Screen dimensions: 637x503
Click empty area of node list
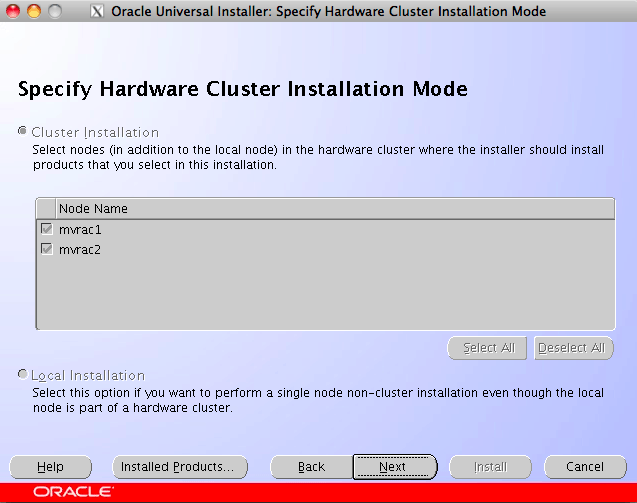coord(325,295)
